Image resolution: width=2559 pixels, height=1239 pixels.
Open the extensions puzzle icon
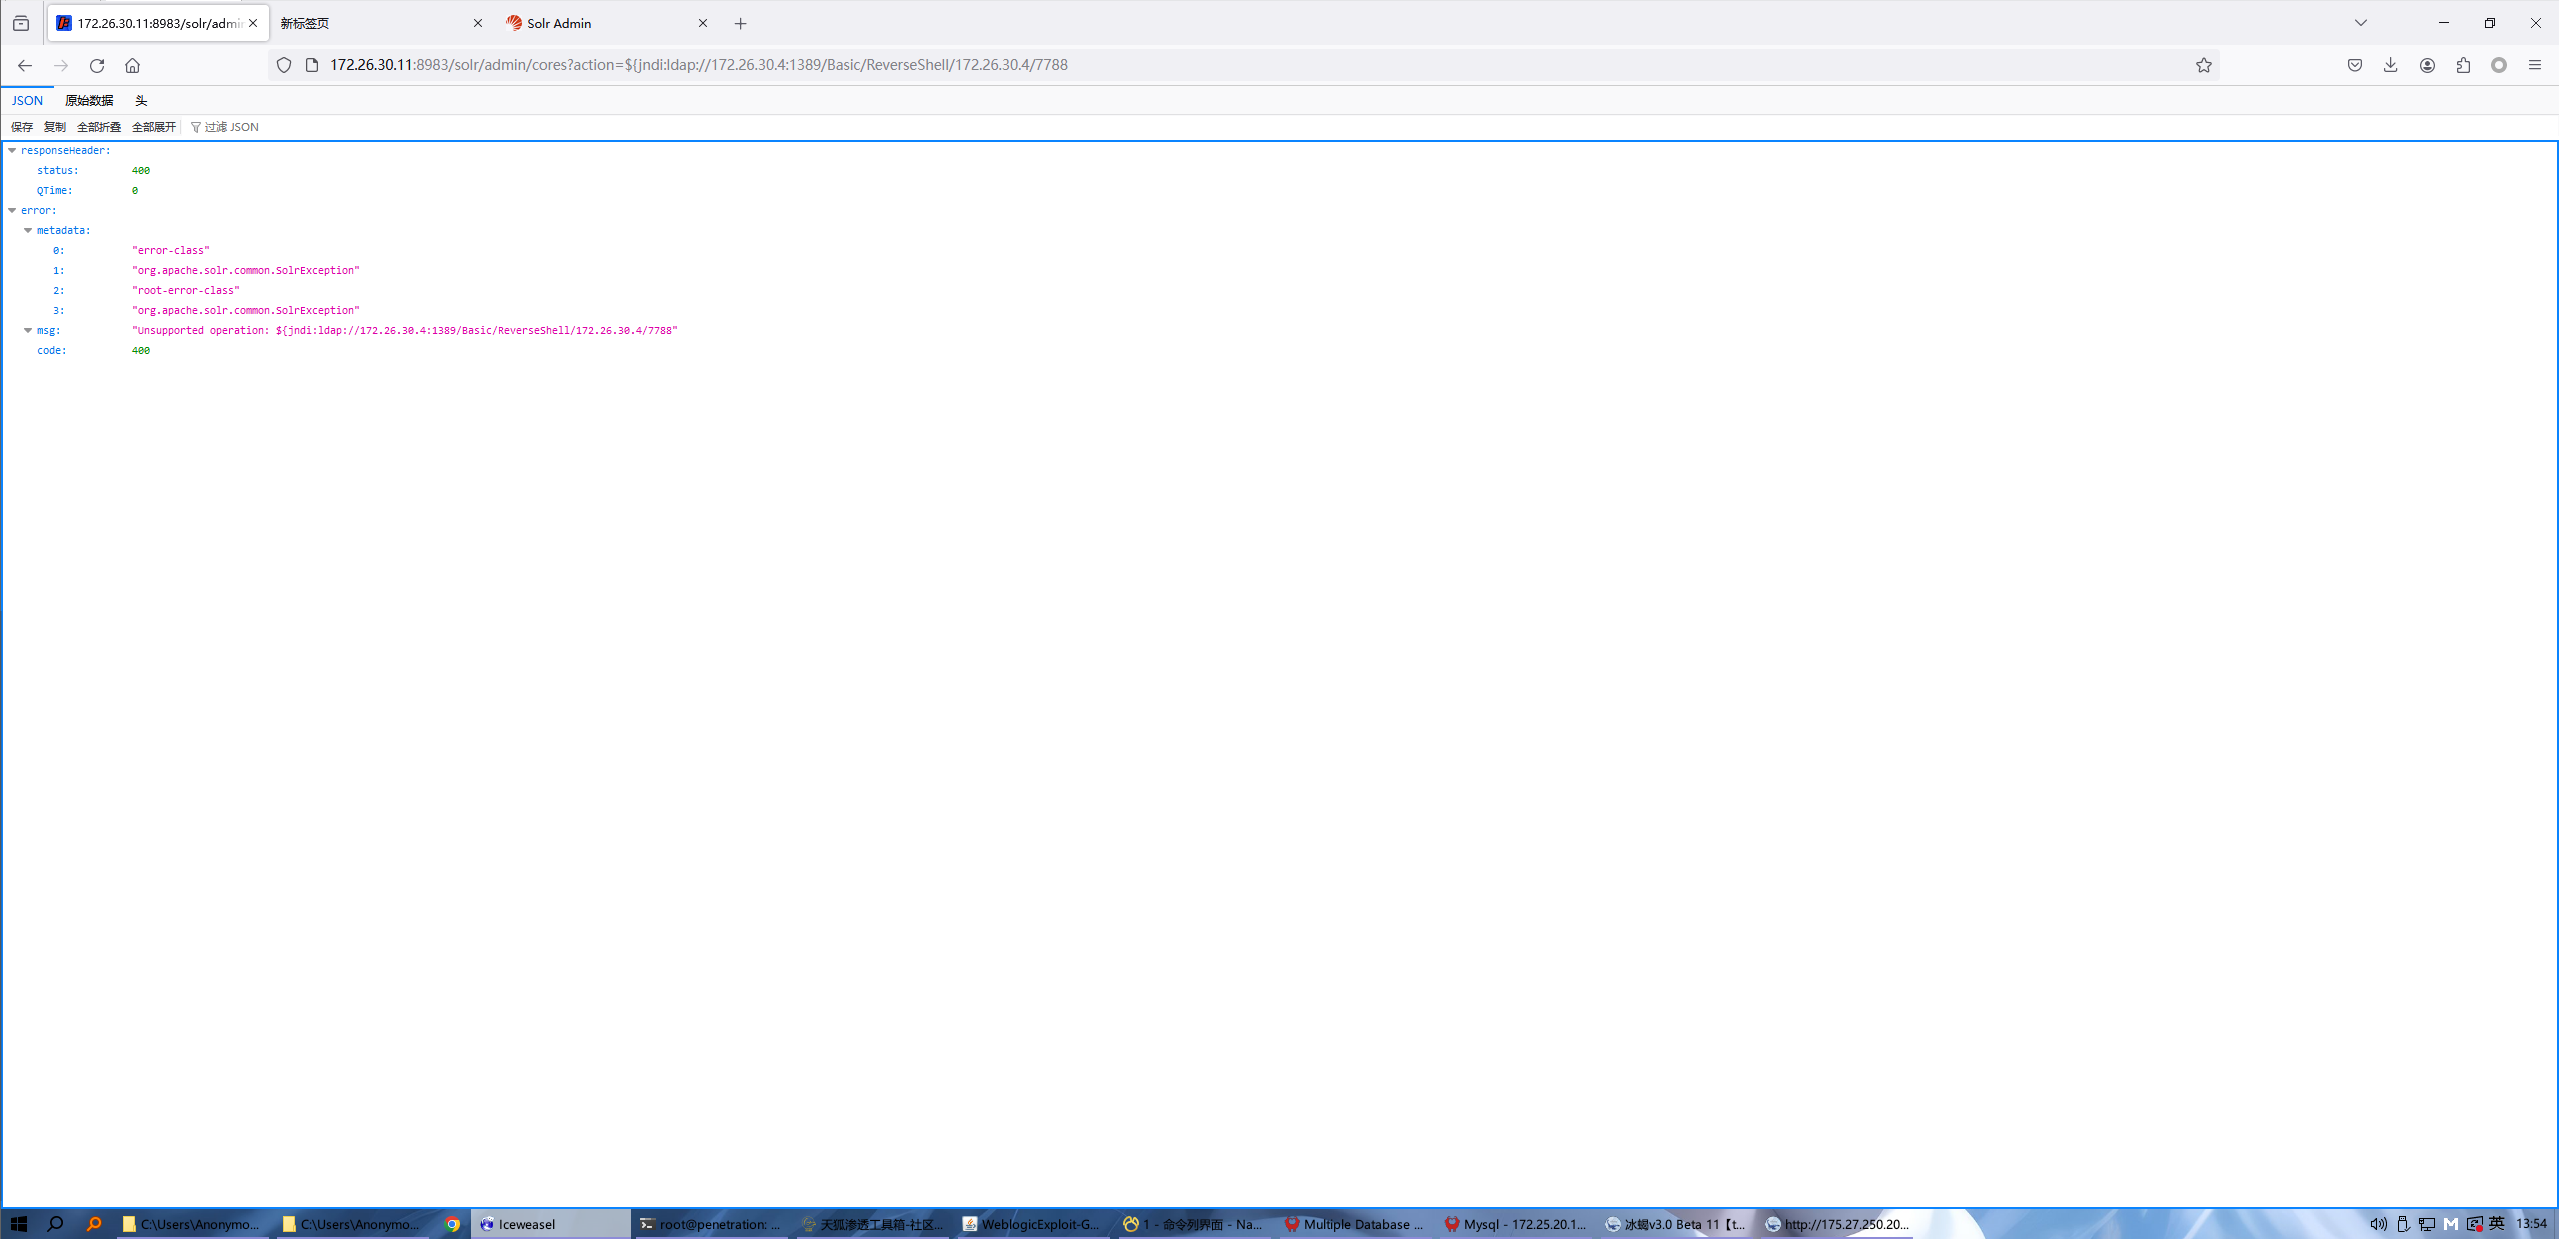coord(2463,65)
